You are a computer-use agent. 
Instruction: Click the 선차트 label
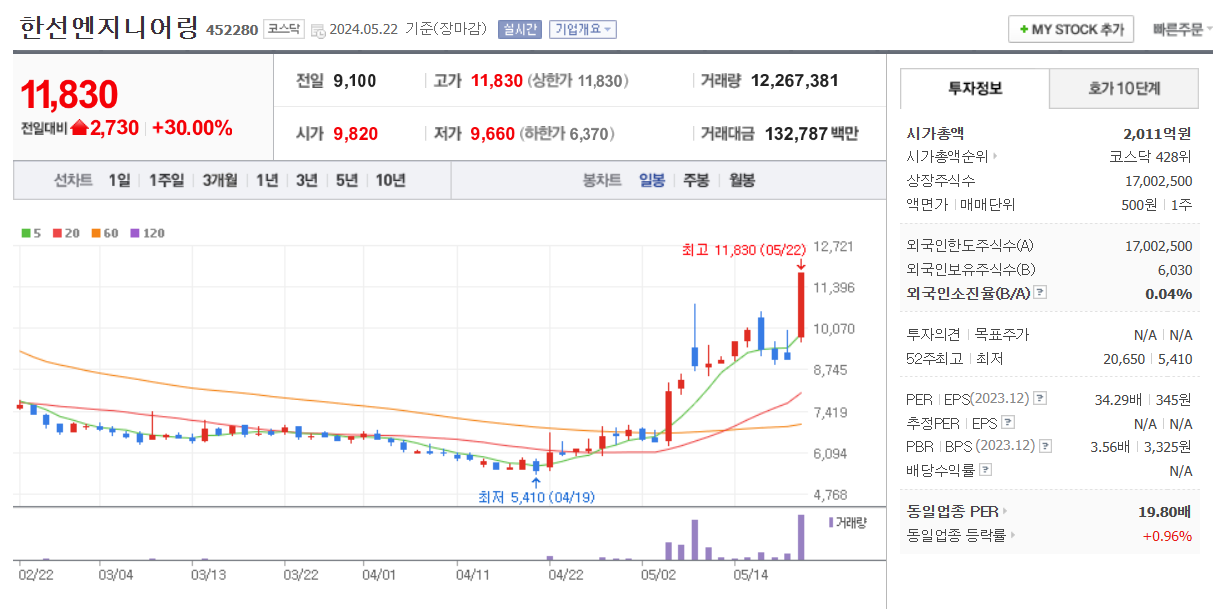point(73,180)
